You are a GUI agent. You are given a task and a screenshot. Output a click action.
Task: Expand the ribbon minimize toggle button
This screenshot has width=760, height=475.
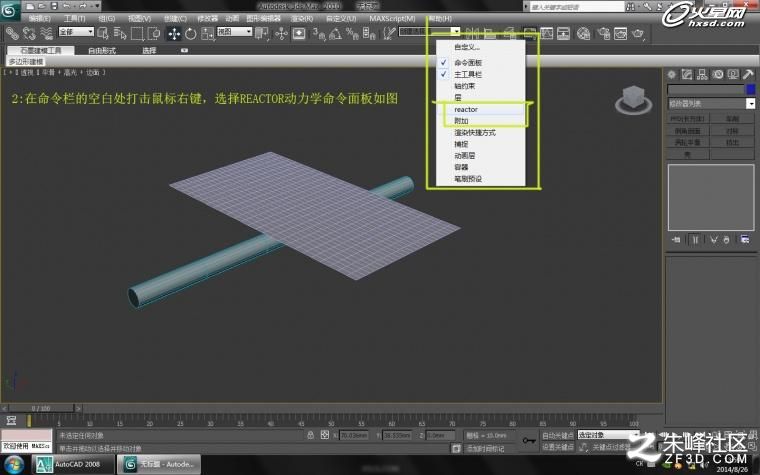[x=184, y=50]
